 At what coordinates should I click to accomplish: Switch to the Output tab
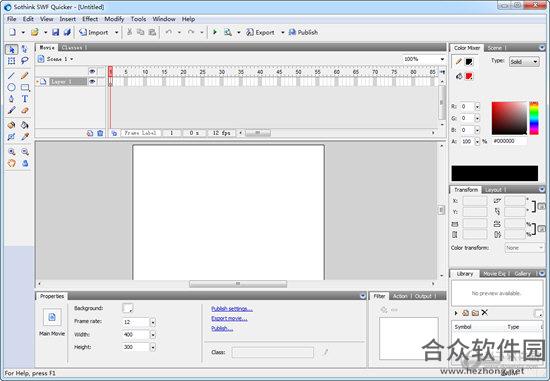pos(423,296)
